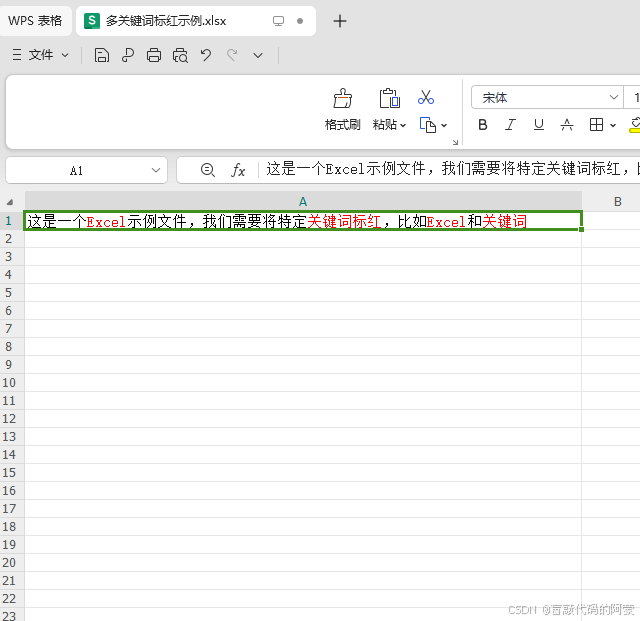This screenshot has width=640, height=621.
Task: Click the fx insert function icon
Action: (238, 169)
